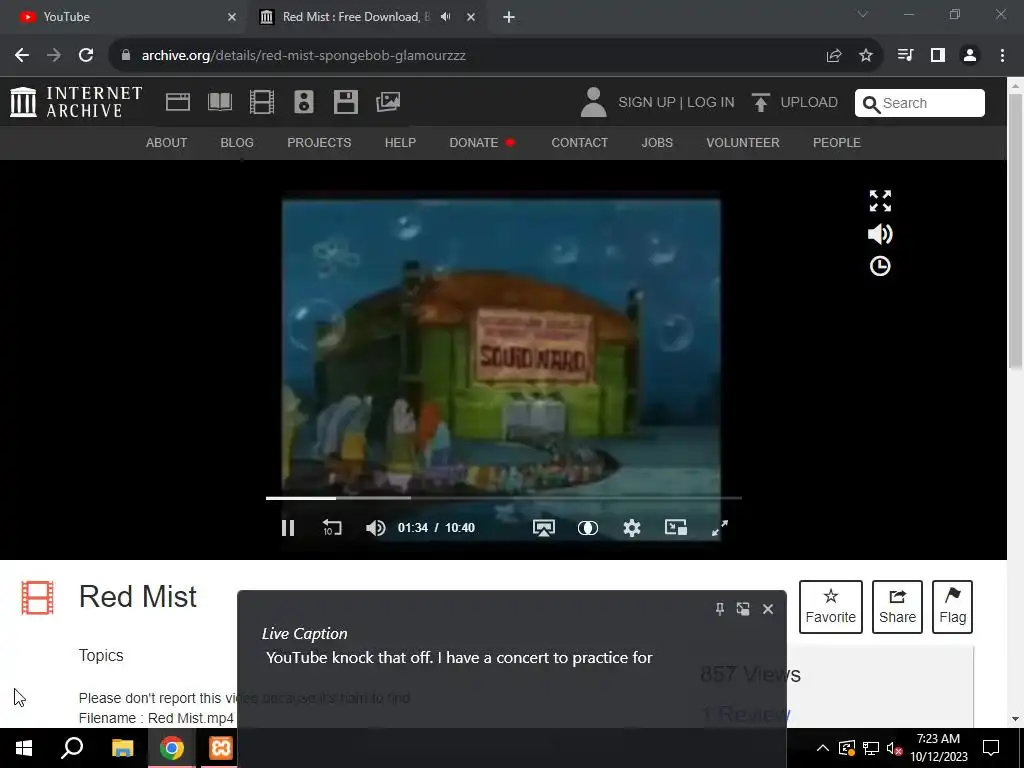The width and height of the screenshot is (1024, 768).
Task: Open XAMPP from the taskbar
Action: [221, 748]
